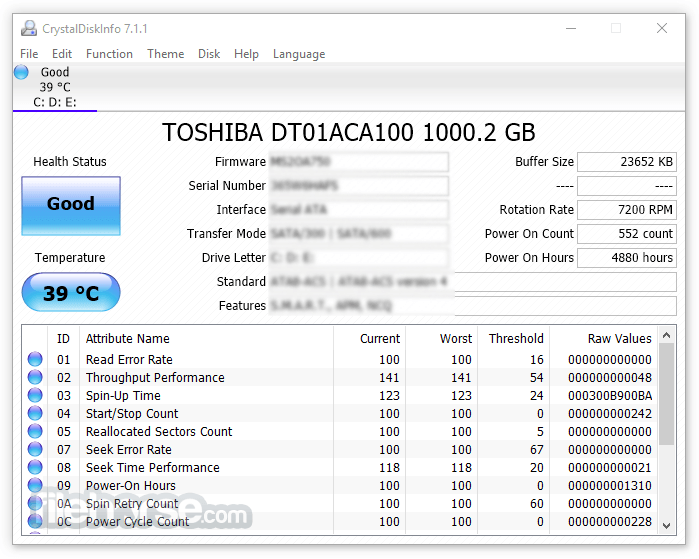
Task: Click the Health Status label
Action: tap(70, 162)
